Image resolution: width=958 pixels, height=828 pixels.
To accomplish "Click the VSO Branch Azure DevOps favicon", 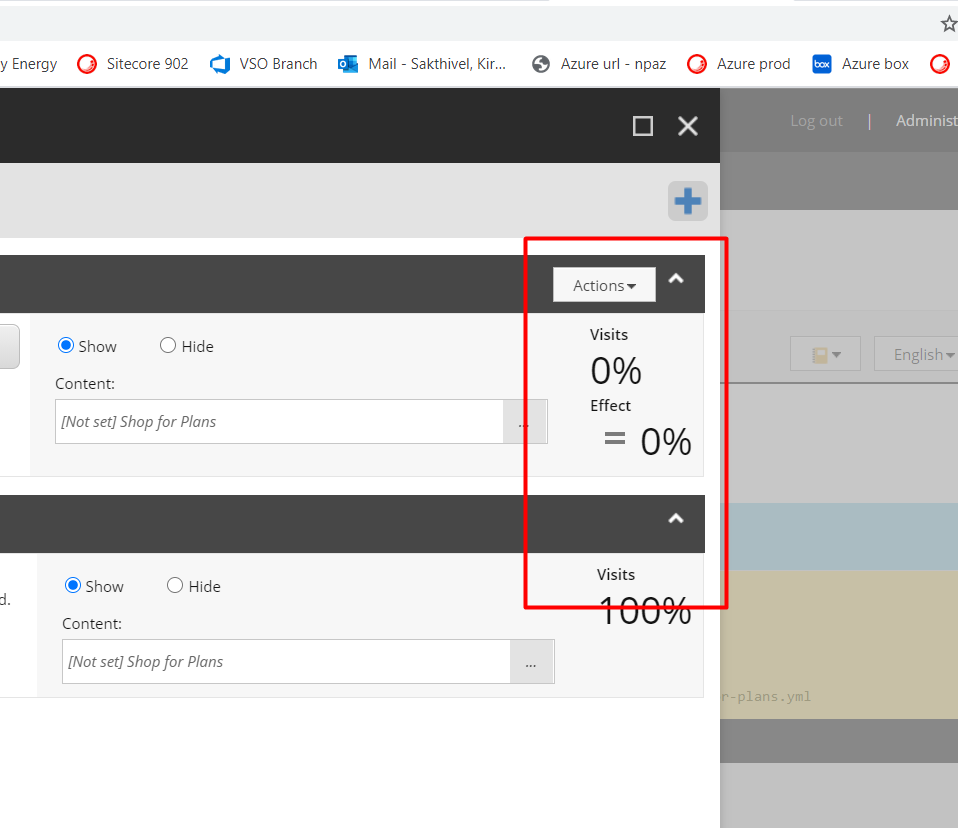I will click(220, 64).
